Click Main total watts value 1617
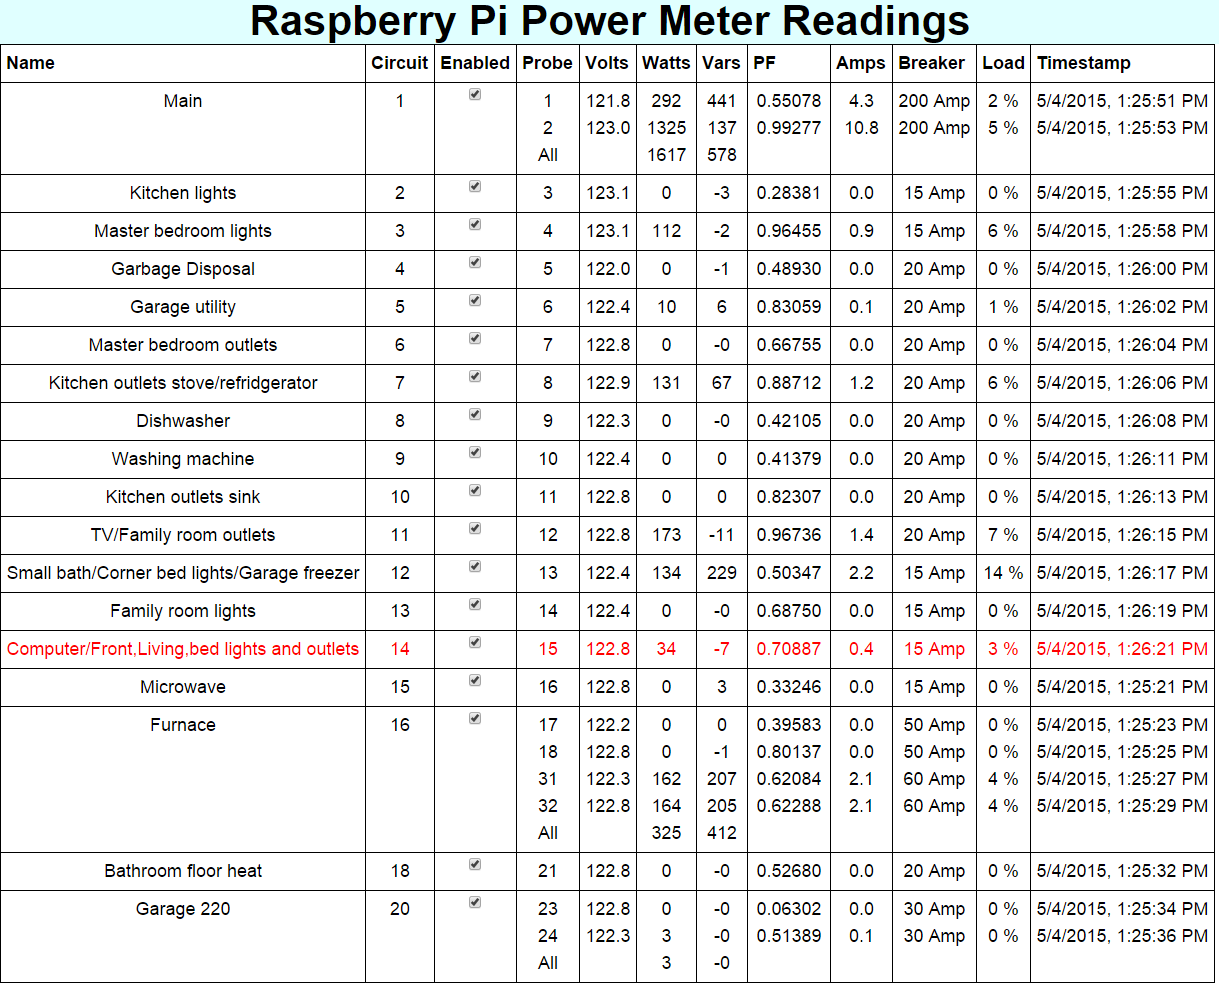This screenshot has height=983, width=1219. (666, 155)
